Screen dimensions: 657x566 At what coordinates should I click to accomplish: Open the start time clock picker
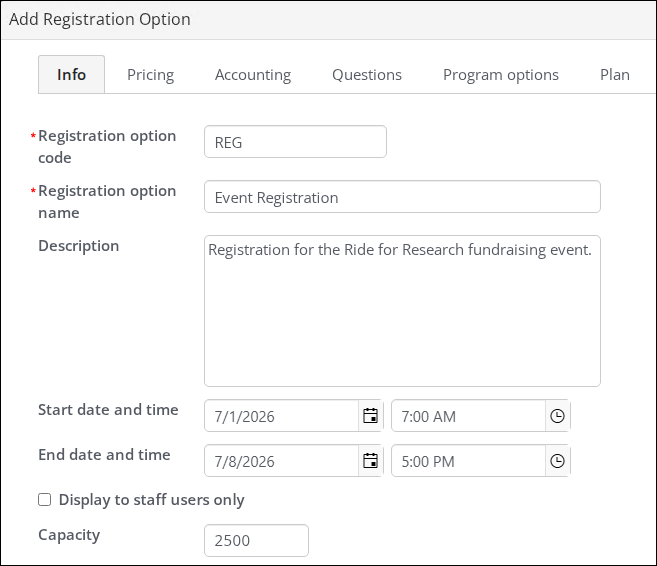pyautogui.click(x=557, y=416)
